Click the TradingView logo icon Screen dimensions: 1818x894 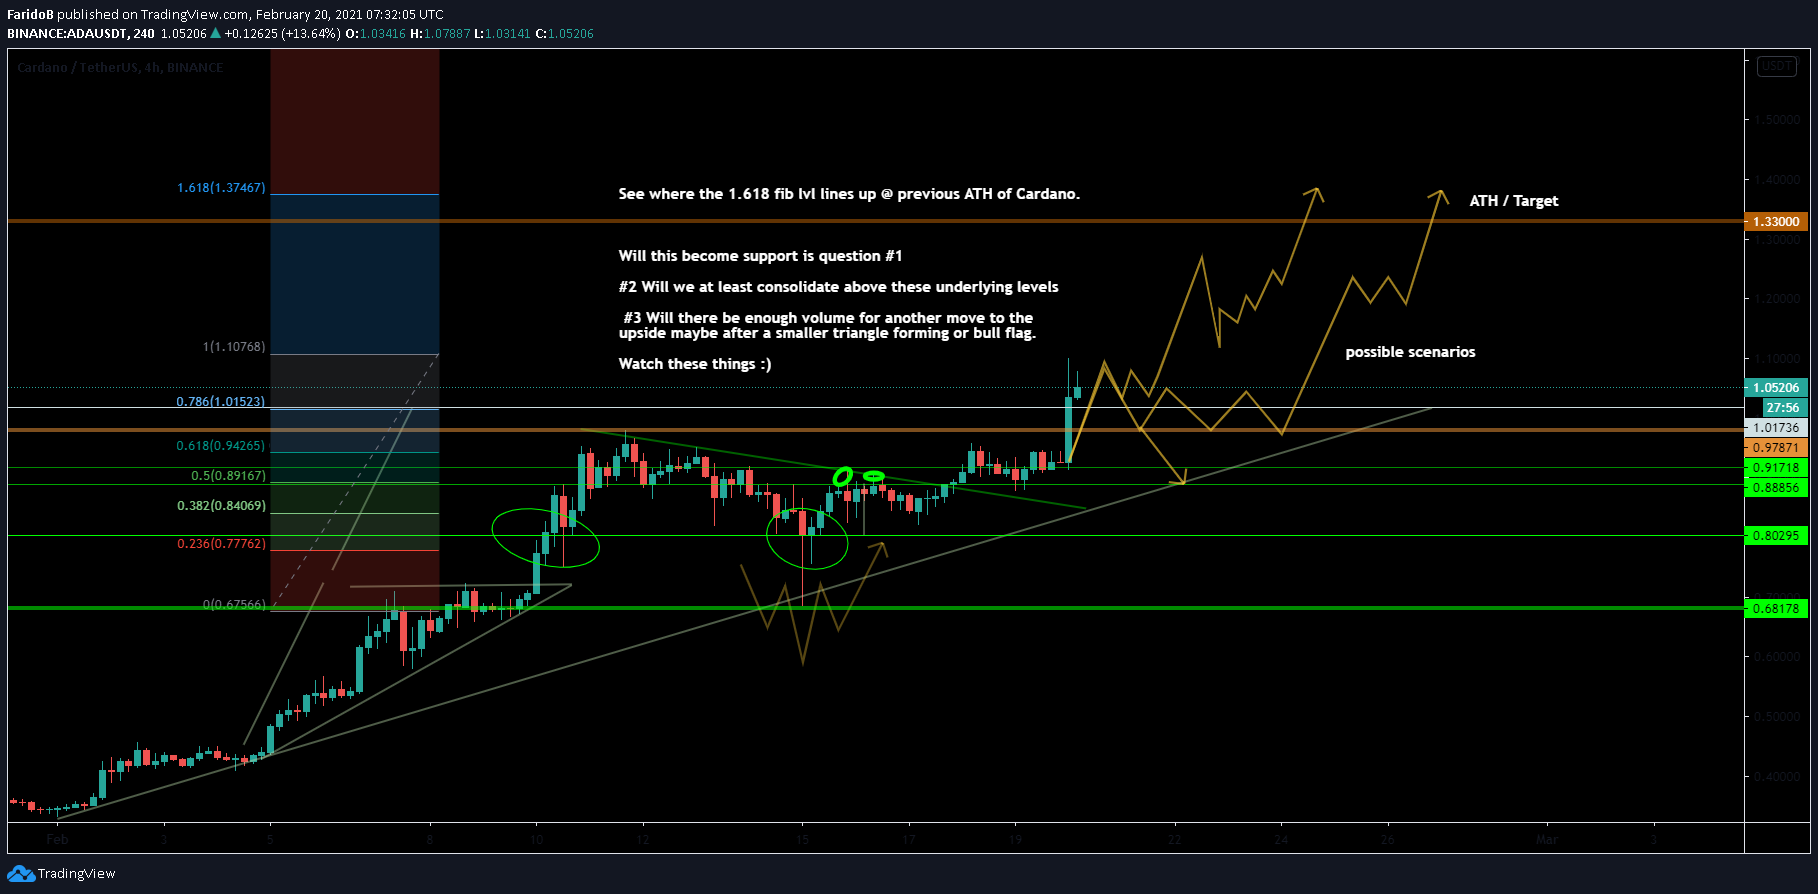coord(20,874)
